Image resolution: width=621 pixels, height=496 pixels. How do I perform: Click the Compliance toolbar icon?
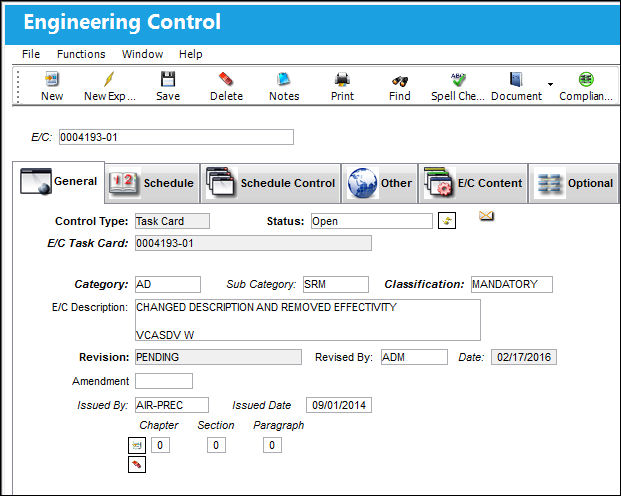pyautogui.click(x=586, y=80)
